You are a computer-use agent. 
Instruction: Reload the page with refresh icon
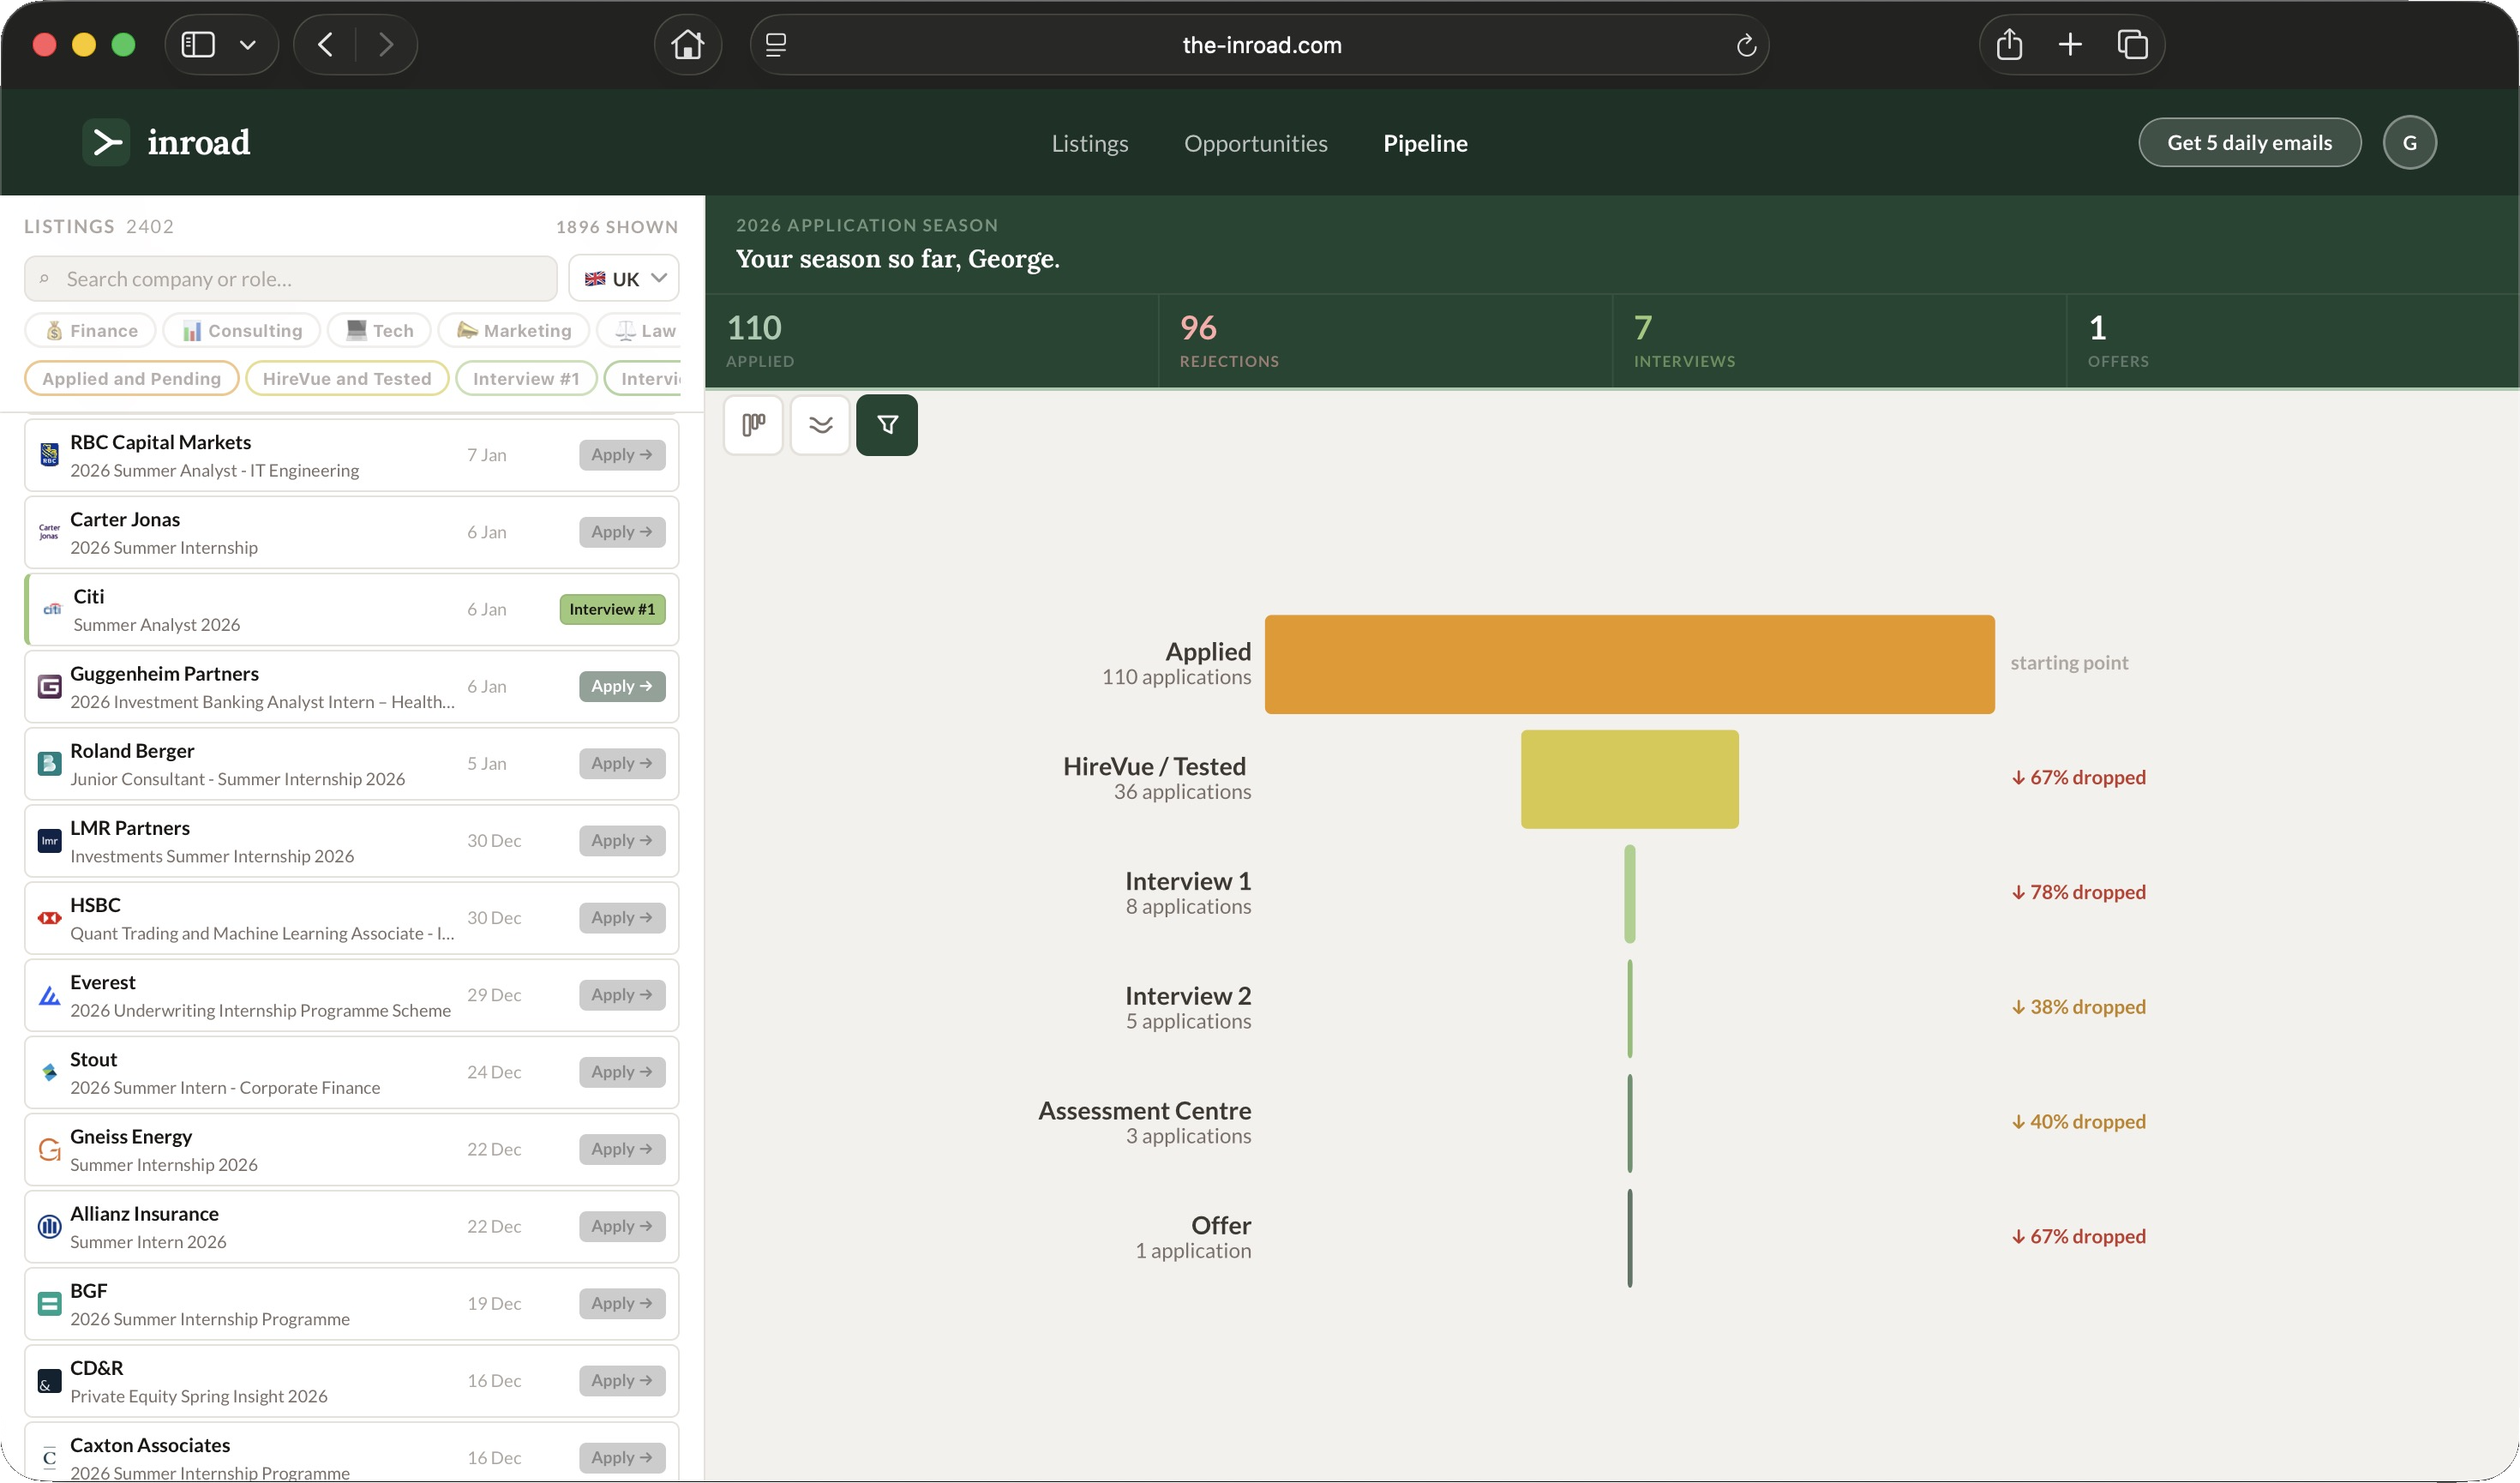click(1746, 45)
